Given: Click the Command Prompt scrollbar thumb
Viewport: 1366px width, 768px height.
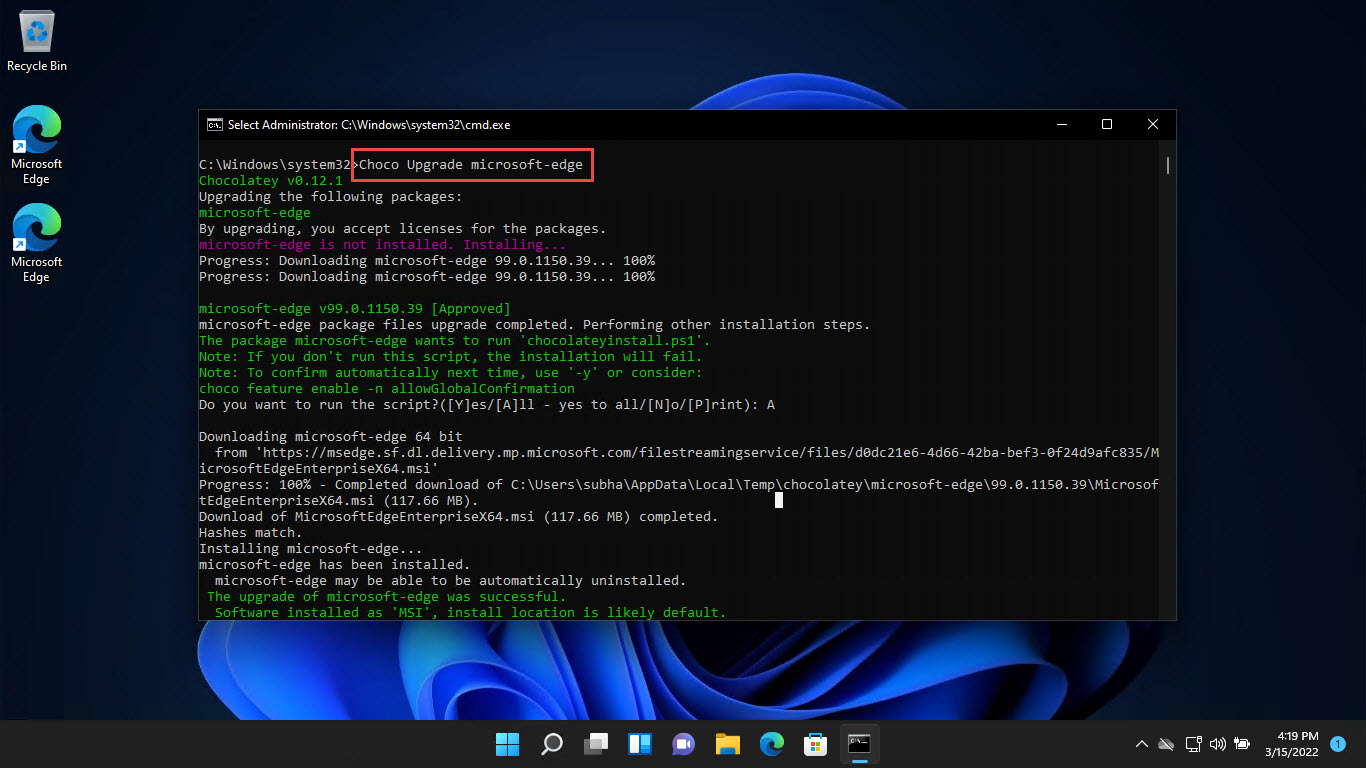Looking at the screenshot, I should click(x=1167, y=165).
